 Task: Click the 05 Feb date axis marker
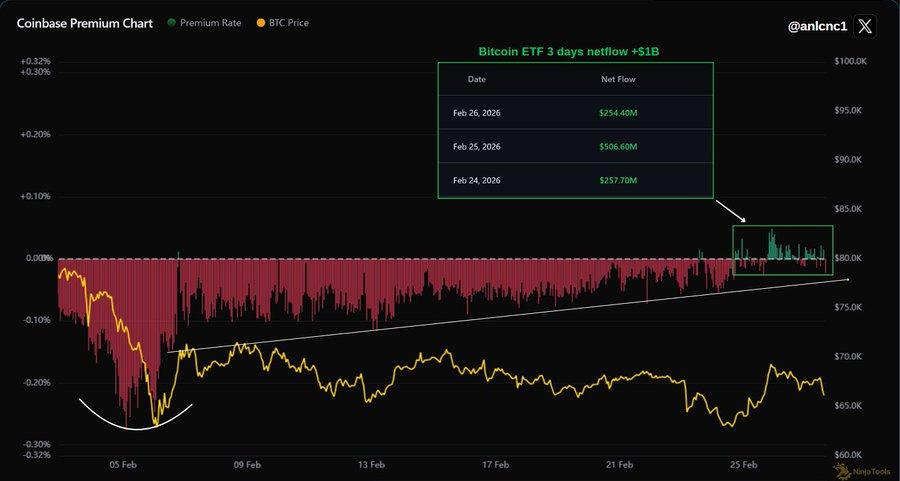123,464
